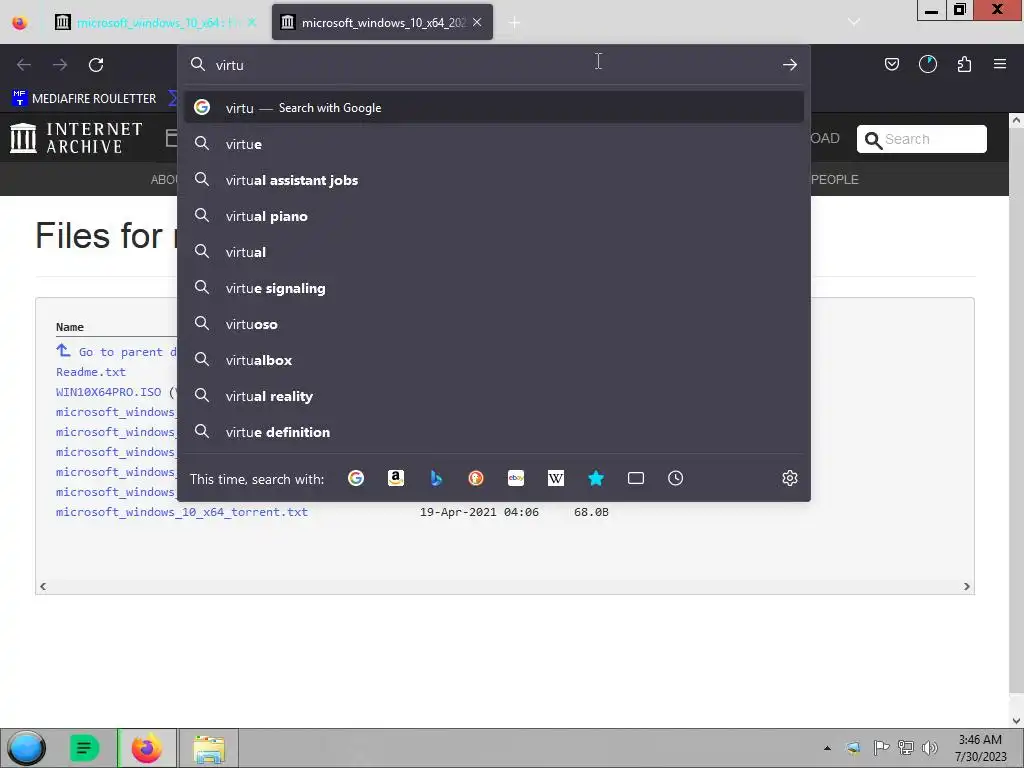Search open tabs using the tab icon
The height and width of the screenshot is (768, 1024).
(635, 478)
